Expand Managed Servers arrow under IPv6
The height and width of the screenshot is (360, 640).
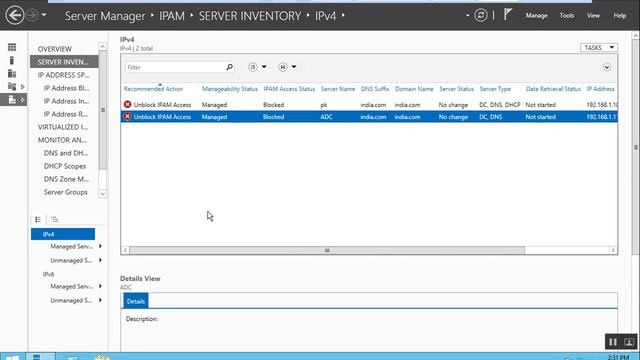coord(100,286)
